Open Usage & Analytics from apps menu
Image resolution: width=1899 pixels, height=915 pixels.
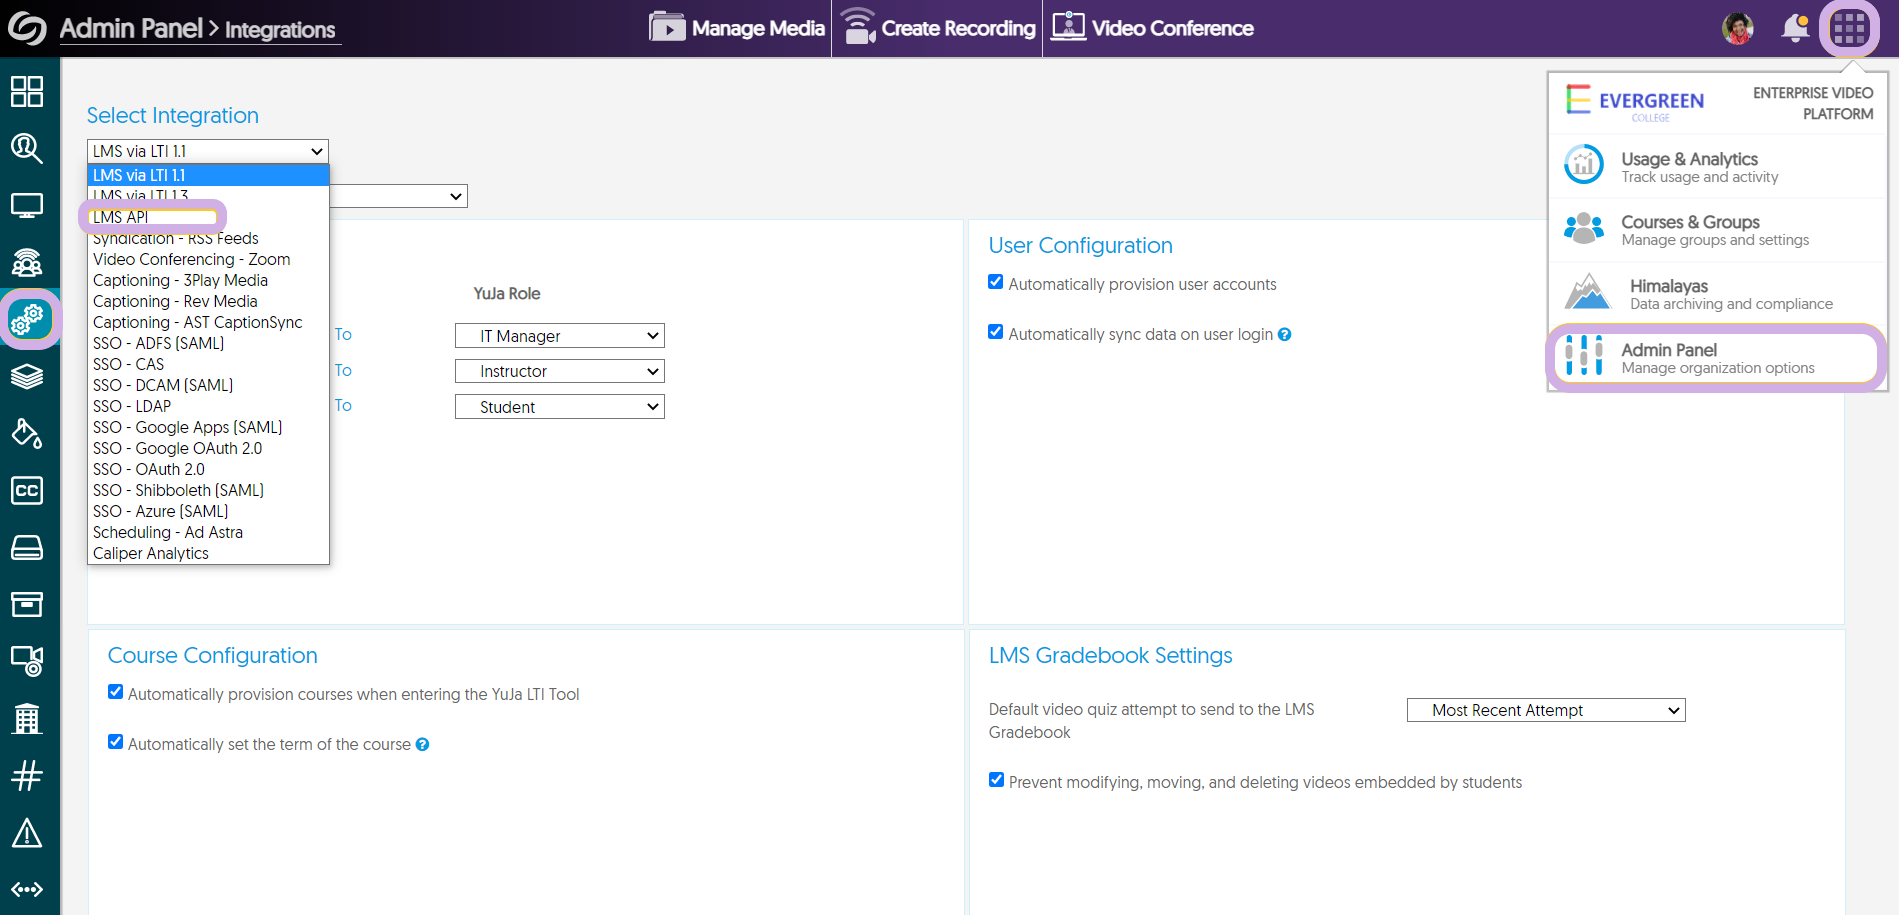(x=1717, y=166)
